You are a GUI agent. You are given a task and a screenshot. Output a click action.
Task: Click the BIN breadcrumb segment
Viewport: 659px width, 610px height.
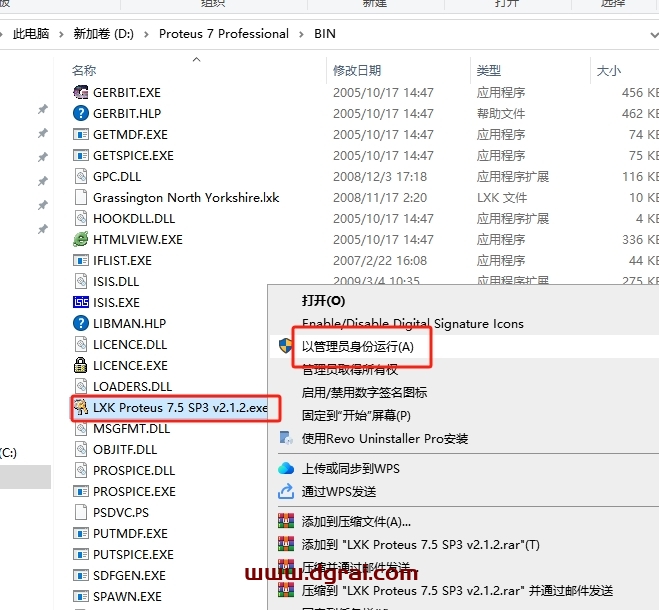(325, 34)
